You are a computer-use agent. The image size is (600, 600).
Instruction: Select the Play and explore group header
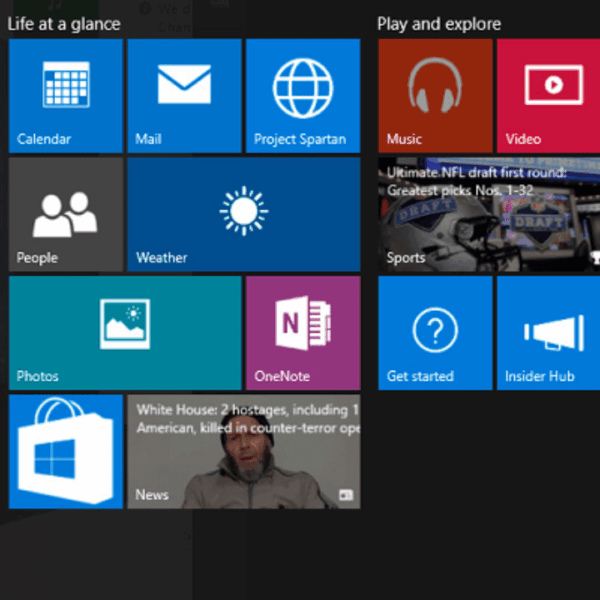pos(439,24)
